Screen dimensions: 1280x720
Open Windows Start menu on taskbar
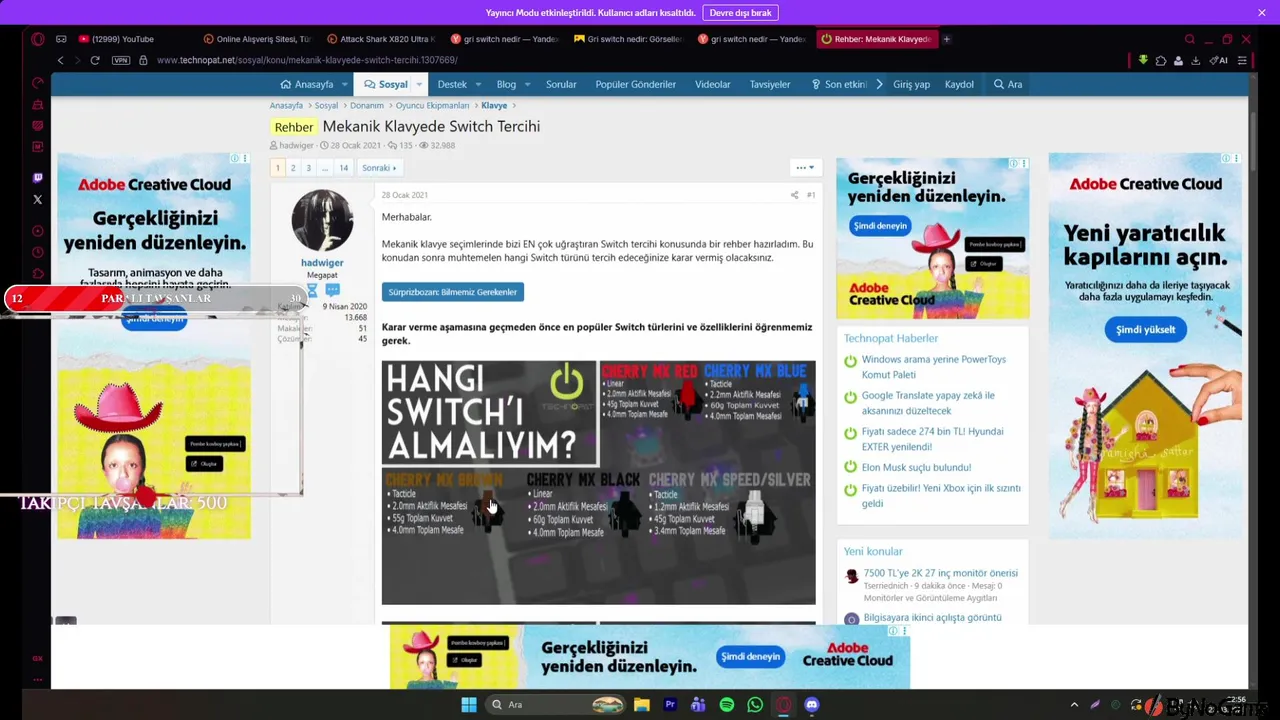[x=468, y=704]
